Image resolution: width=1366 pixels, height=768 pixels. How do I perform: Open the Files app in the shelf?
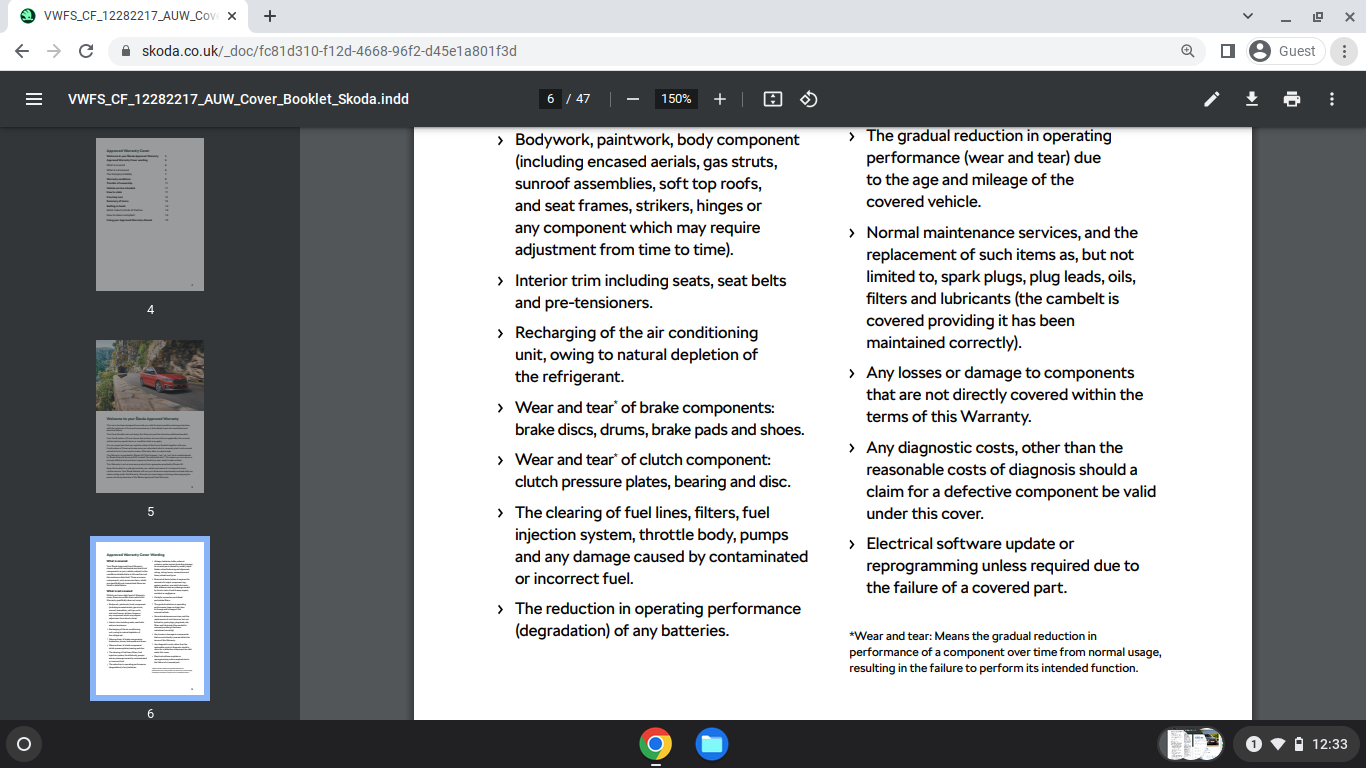[712, 744]
